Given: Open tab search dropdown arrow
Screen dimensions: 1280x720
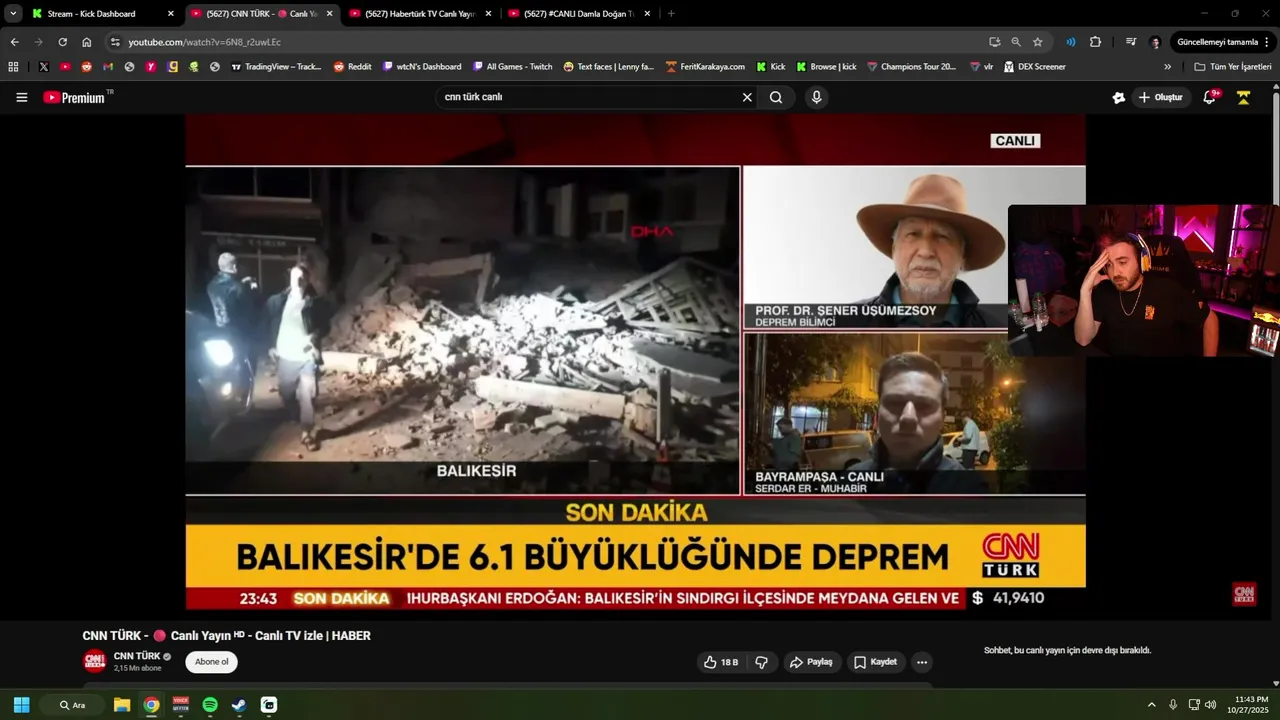Looking at the screenshot, I should click(x=13, y=14).
